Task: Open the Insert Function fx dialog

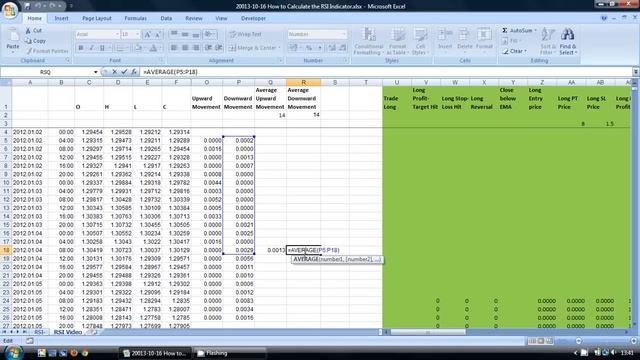Action: click(133, 72)
